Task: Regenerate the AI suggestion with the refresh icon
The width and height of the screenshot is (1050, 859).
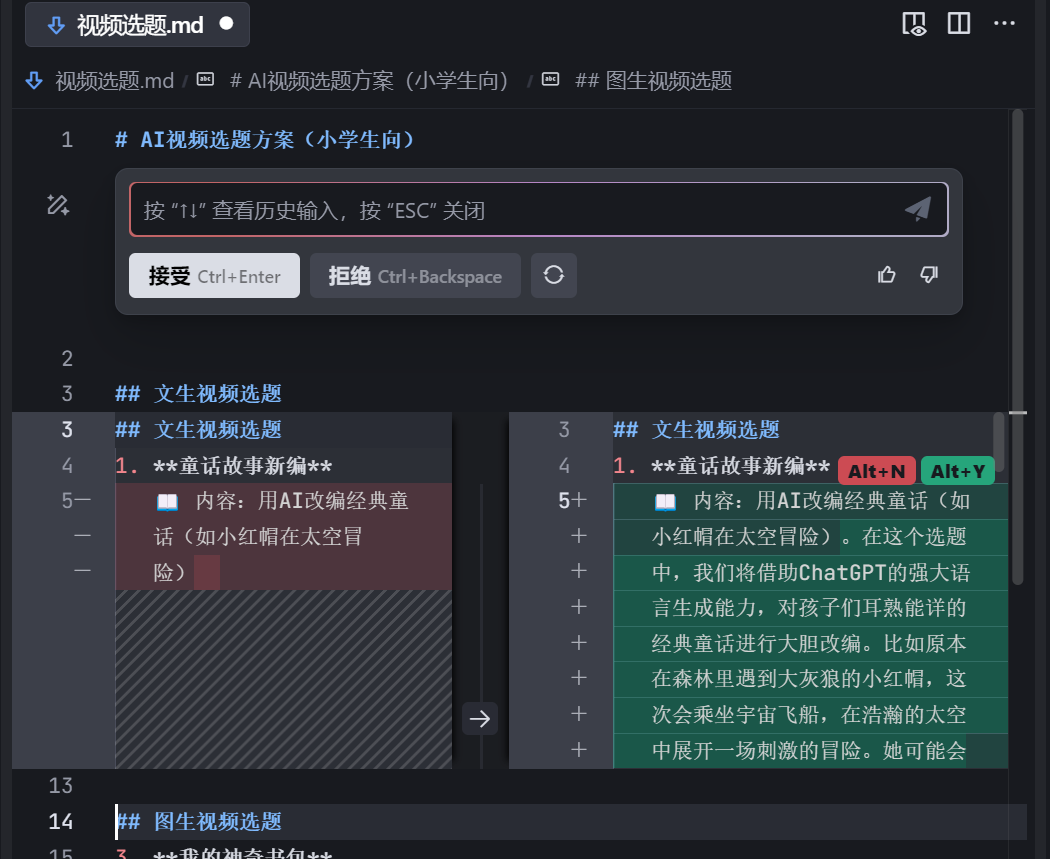Action: coord(554,275)
